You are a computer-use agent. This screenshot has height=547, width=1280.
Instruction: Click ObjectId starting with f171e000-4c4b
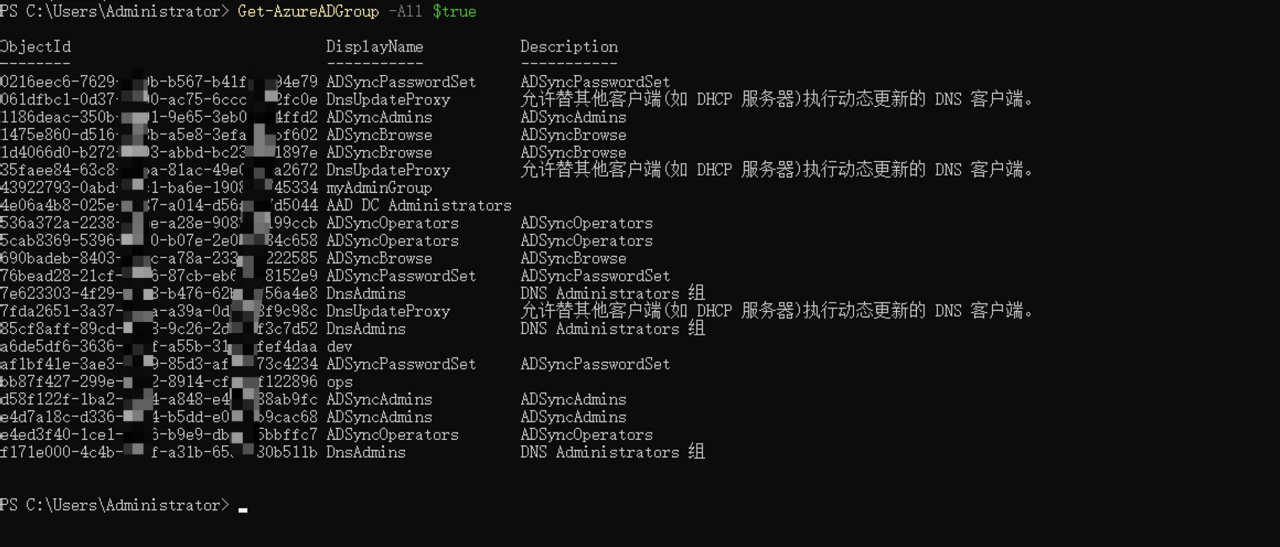[159, 453]
